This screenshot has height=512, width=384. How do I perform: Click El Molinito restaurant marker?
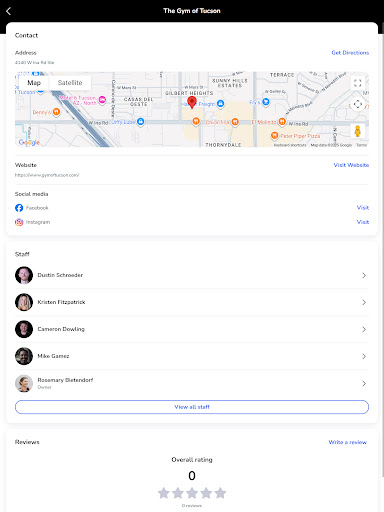(282, 122)
